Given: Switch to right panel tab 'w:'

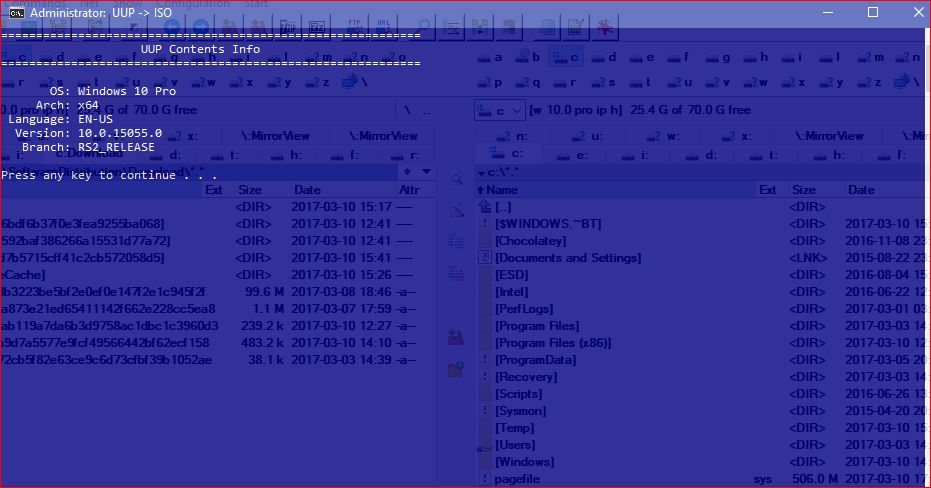Looking at the screenshot, I should click(x=667, y=136).
